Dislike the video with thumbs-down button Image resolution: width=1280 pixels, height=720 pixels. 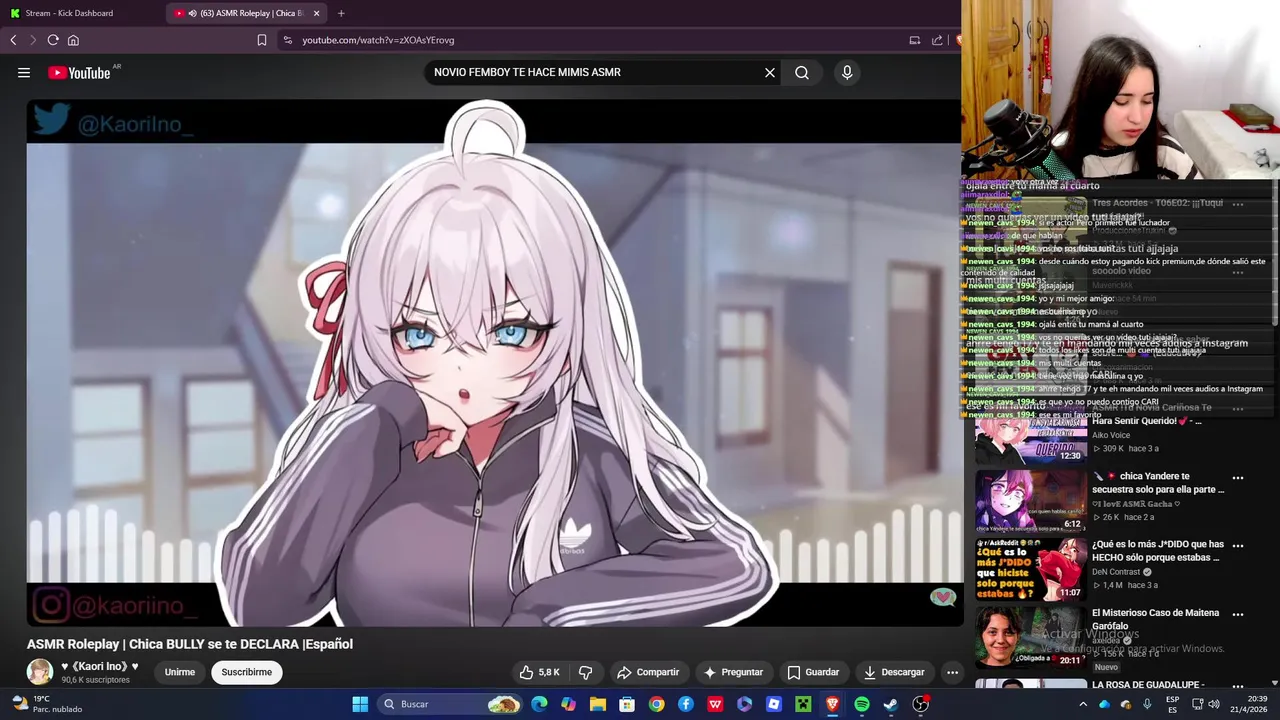pos(586,672)
